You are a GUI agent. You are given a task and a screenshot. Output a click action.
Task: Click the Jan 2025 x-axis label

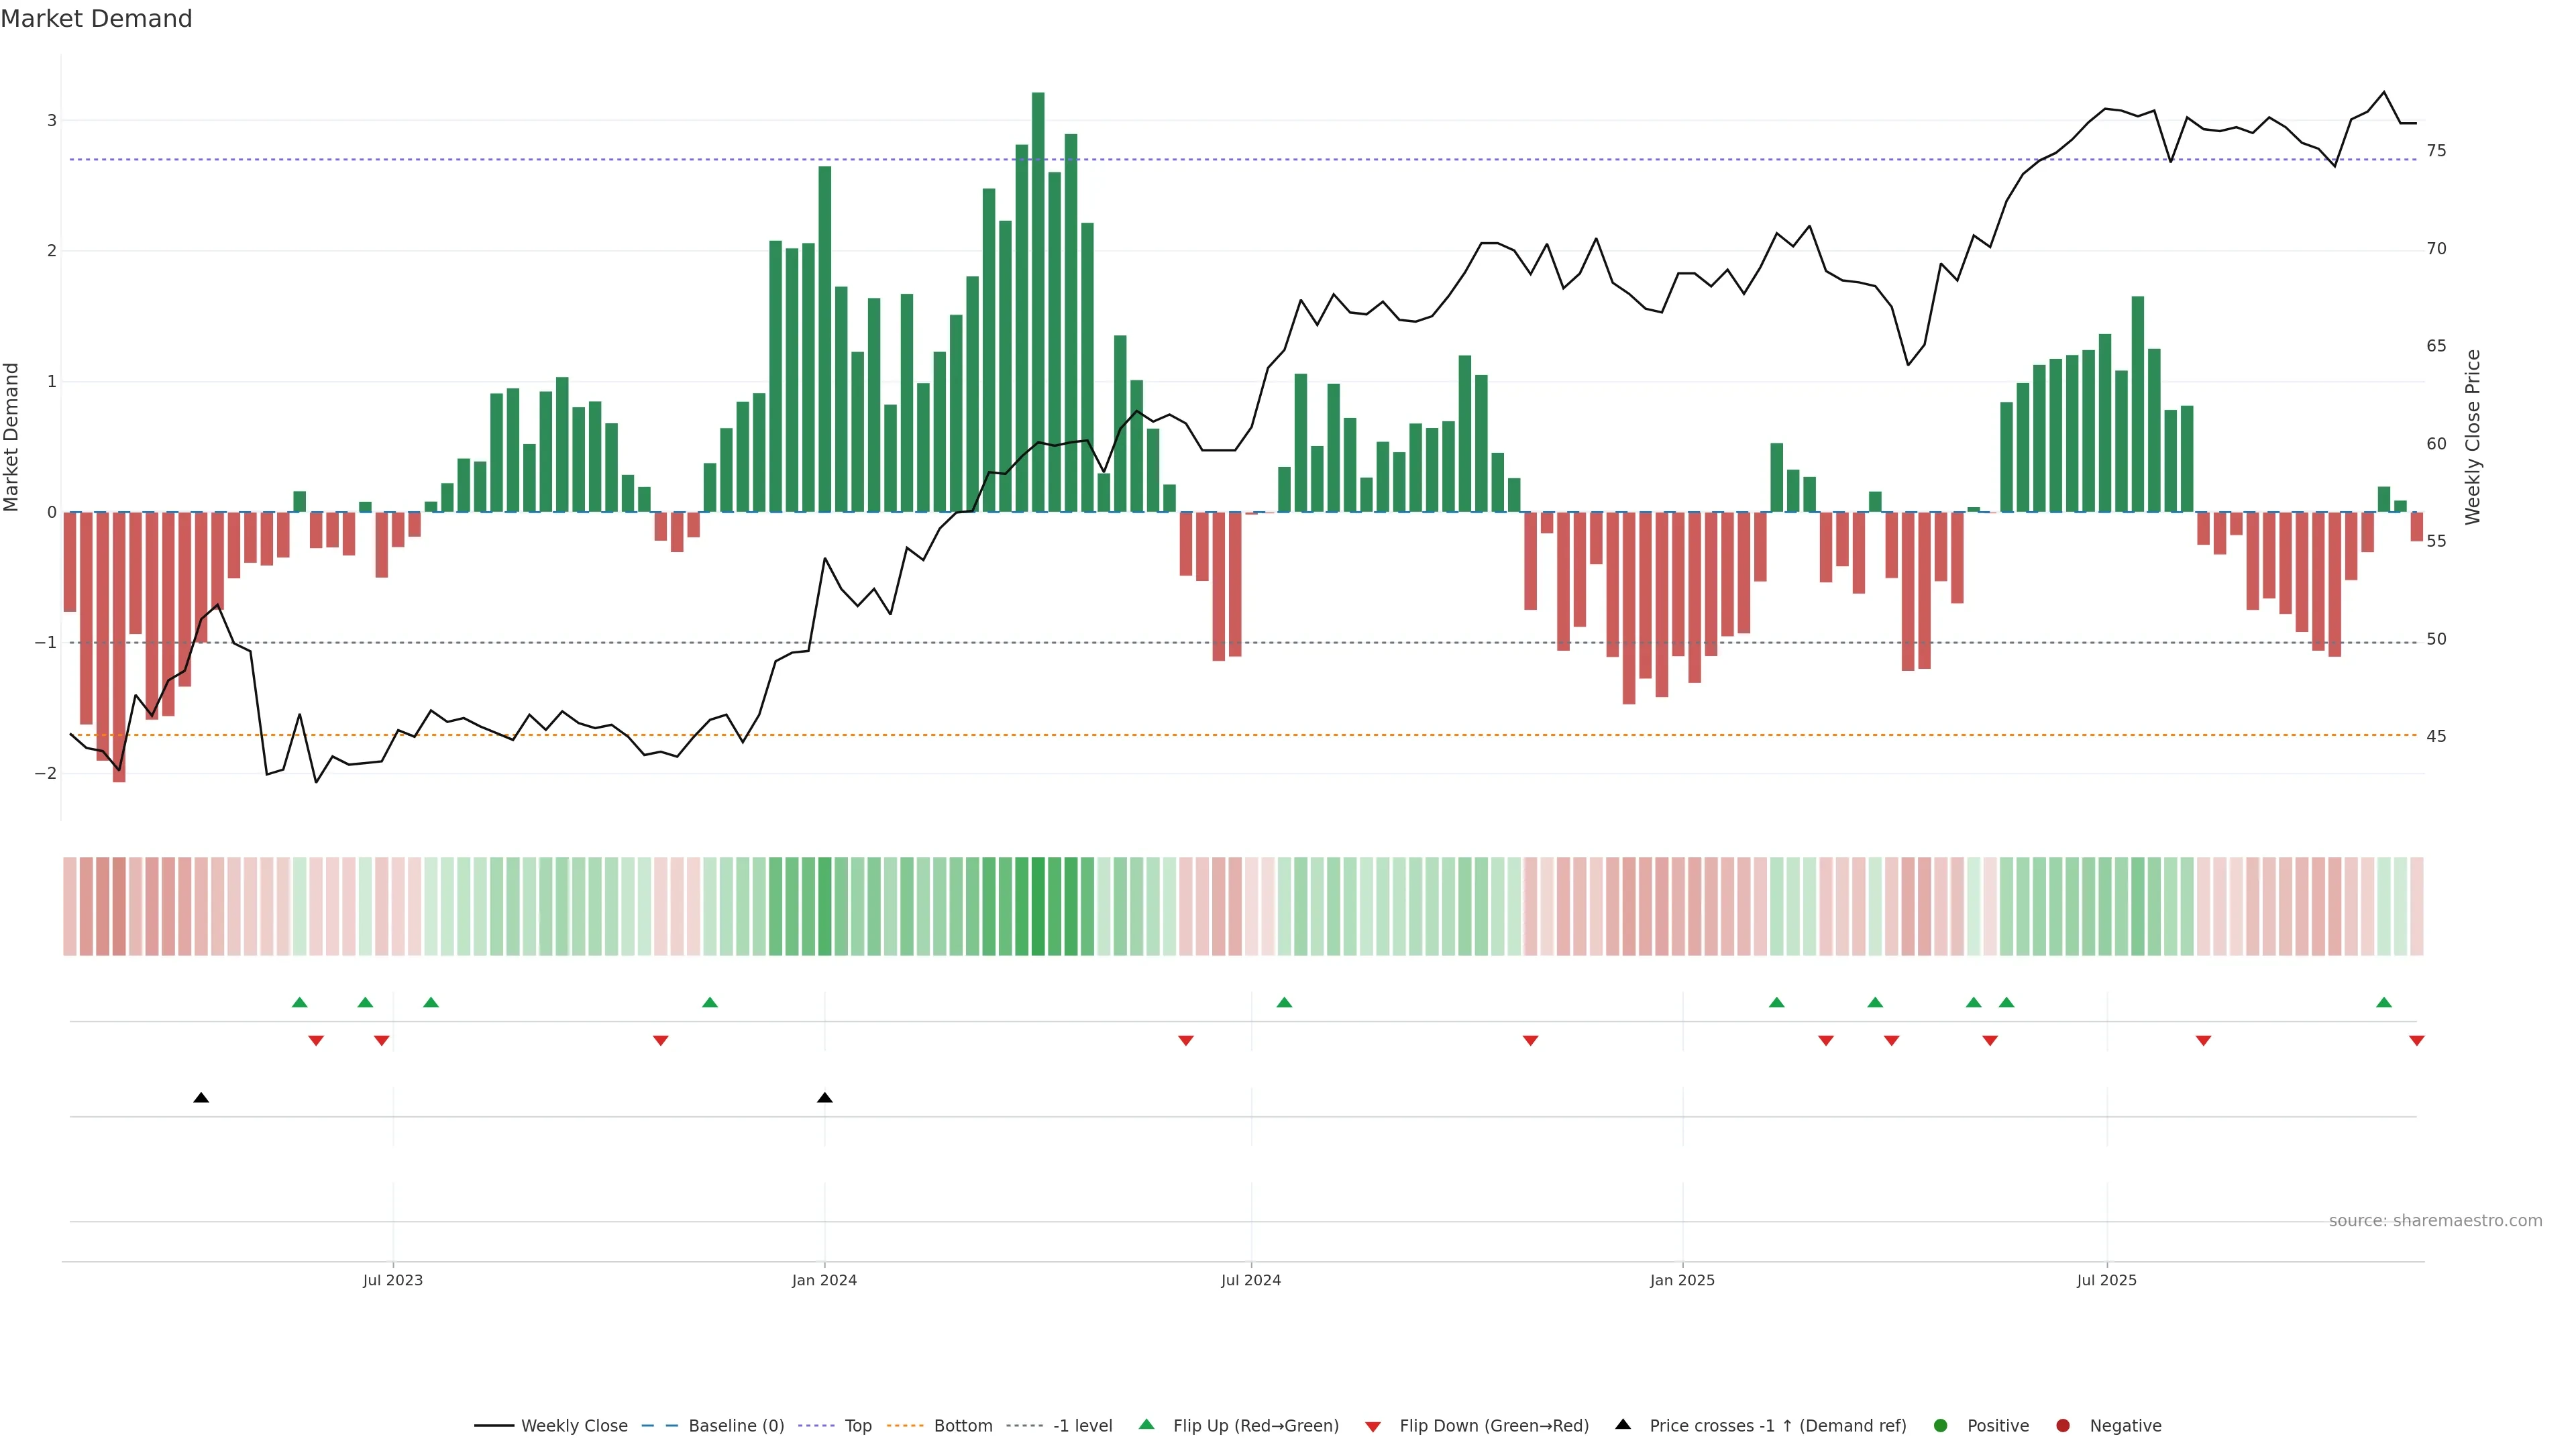(x=1682, y=1280)
